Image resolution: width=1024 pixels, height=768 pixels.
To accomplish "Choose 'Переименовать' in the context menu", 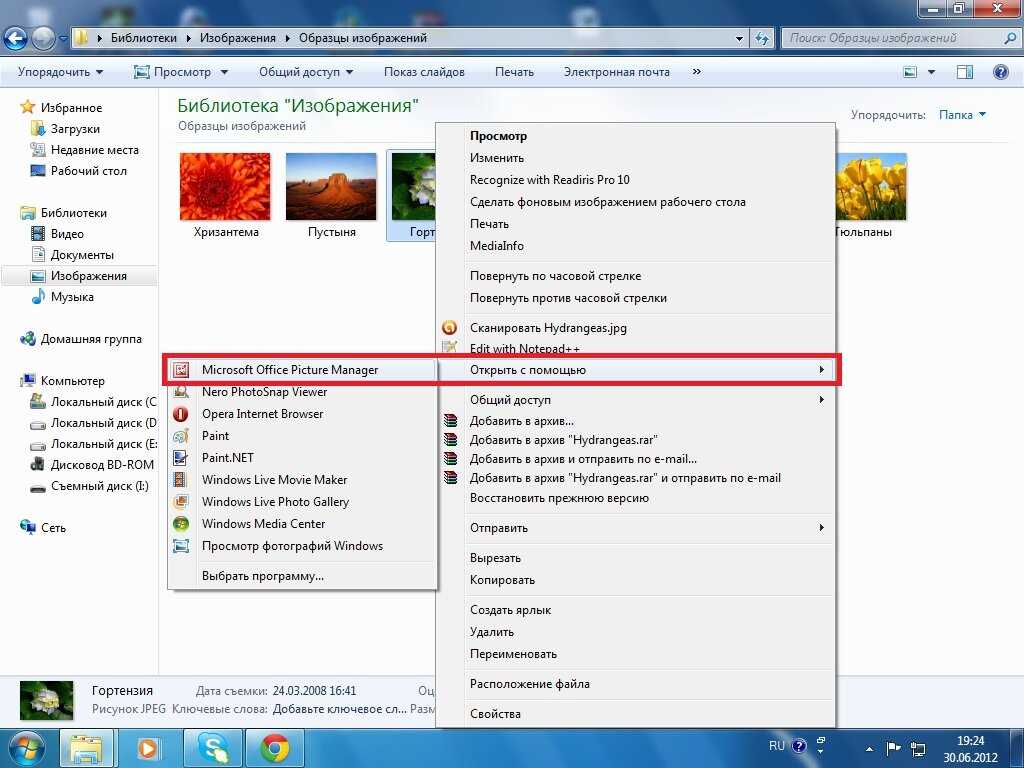I will (513, 654).
